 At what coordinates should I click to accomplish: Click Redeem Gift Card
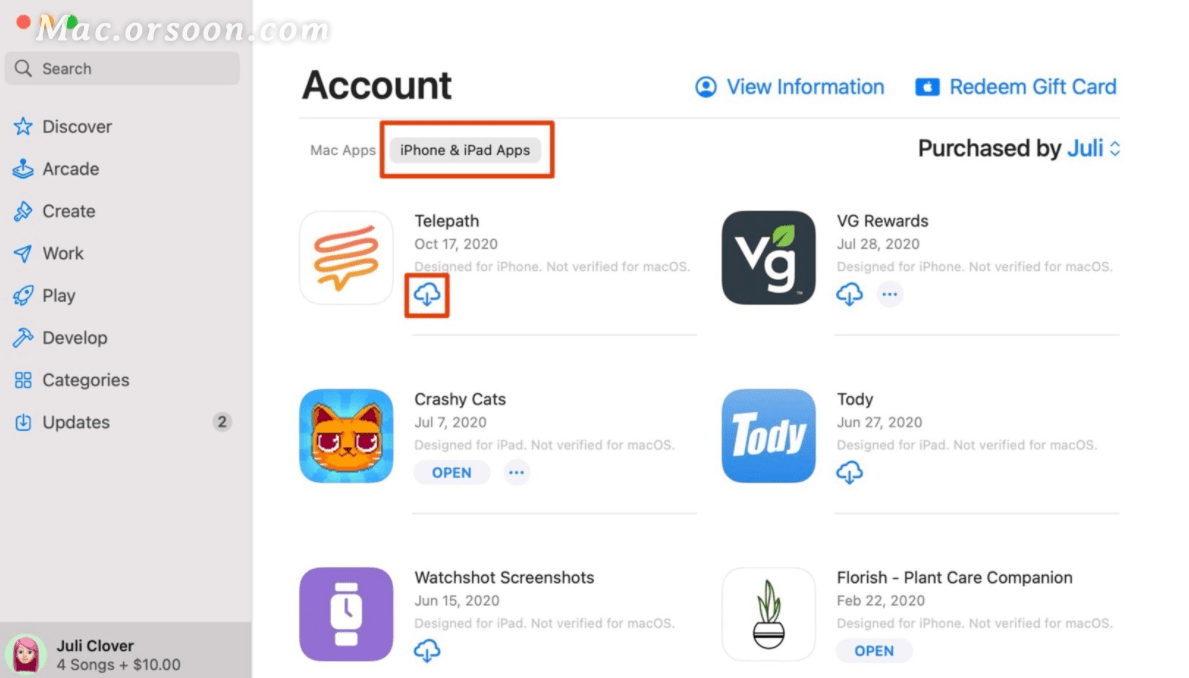(1016, 87)
